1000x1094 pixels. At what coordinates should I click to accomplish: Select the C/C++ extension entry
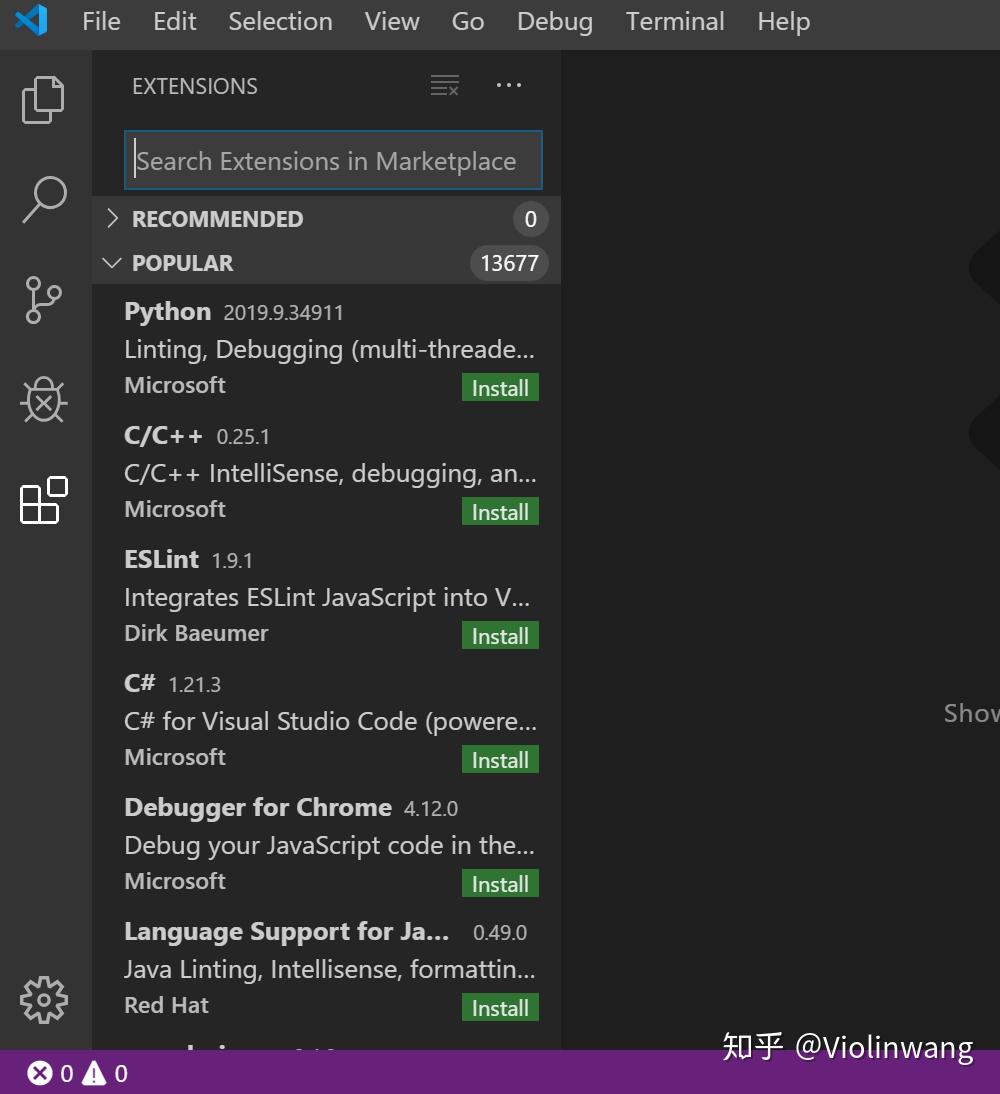coord(300,473)
